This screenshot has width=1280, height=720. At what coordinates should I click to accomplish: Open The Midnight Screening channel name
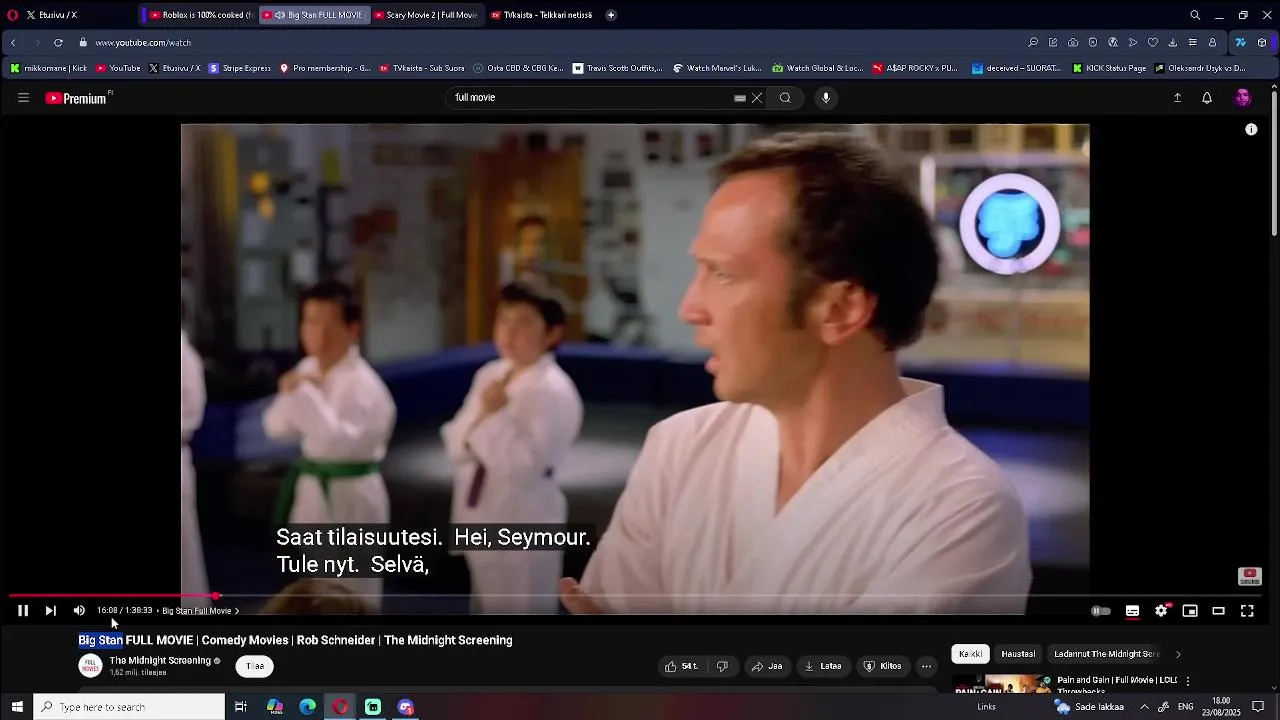point(160,661)
